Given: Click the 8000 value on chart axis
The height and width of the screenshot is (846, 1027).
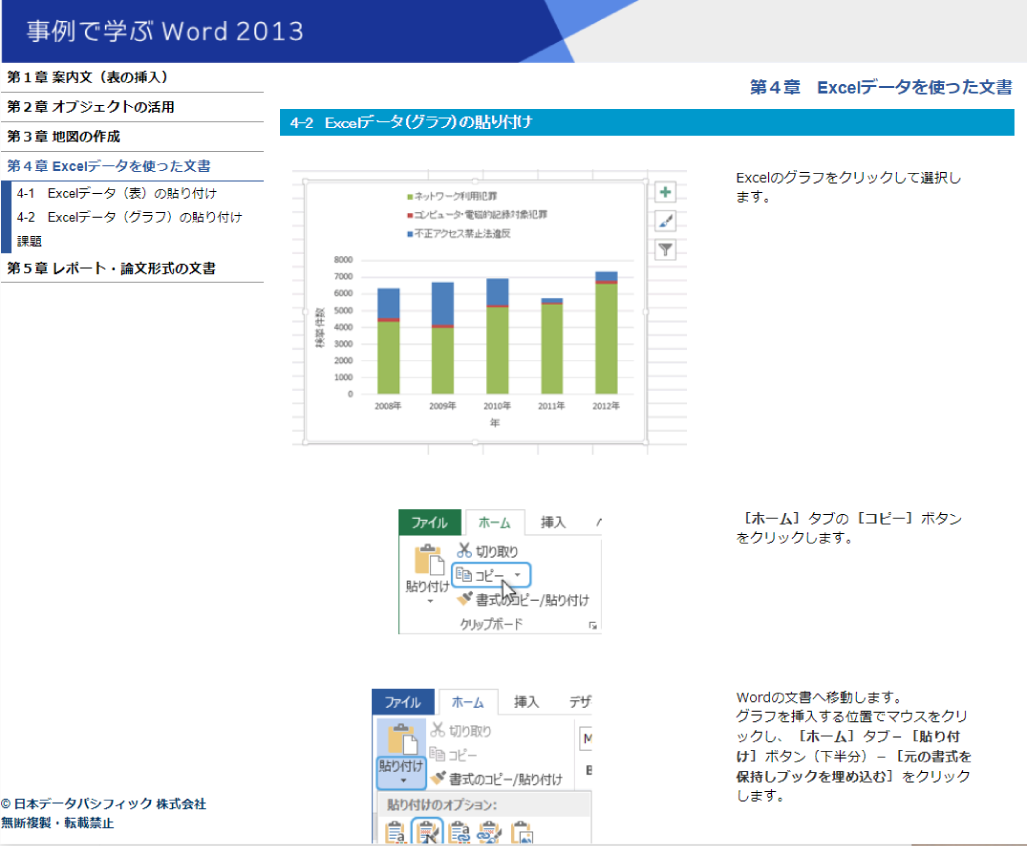Looking at the screenshot, I should tap(343, 260).
